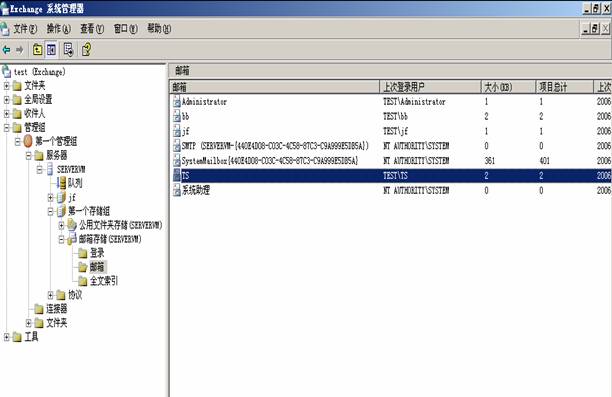Open the 帮助(H) menu
The height and width of the screenshot is (397, 612).
point(159,28)
